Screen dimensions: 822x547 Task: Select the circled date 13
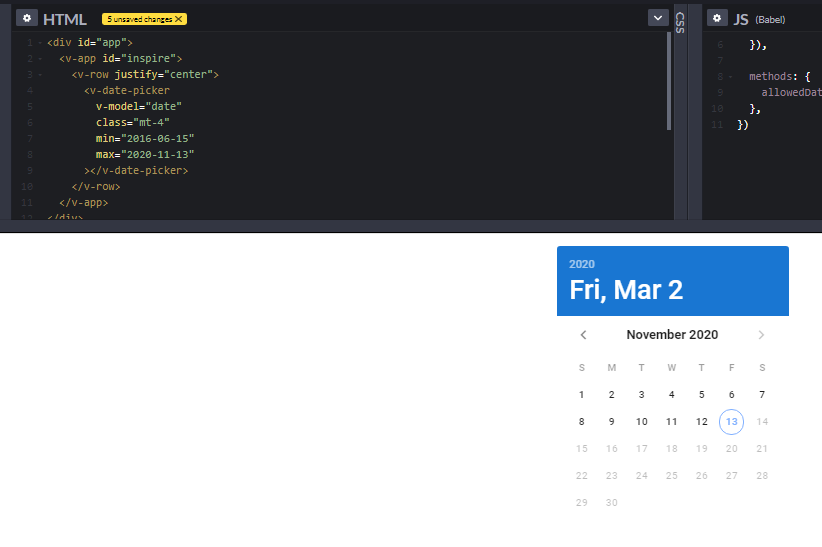point(732,422)
